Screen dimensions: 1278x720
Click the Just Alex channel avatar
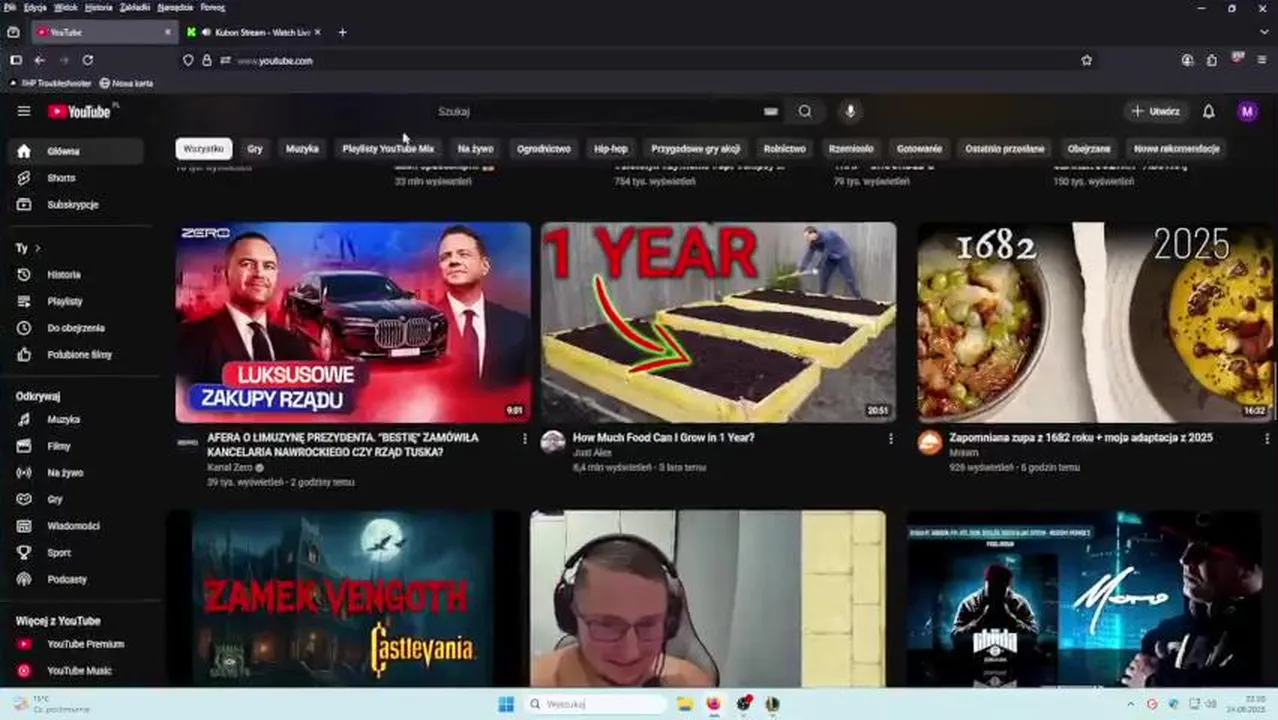[x=553, y=442]
